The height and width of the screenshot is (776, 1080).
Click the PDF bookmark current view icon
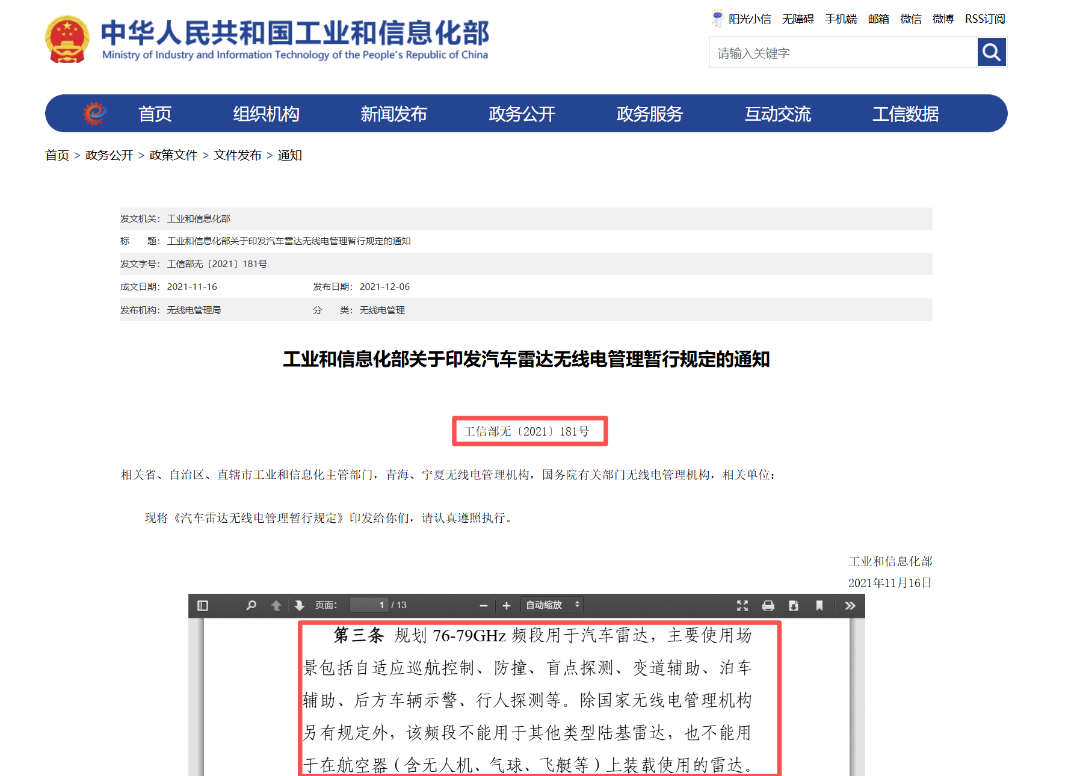(819, 605)
